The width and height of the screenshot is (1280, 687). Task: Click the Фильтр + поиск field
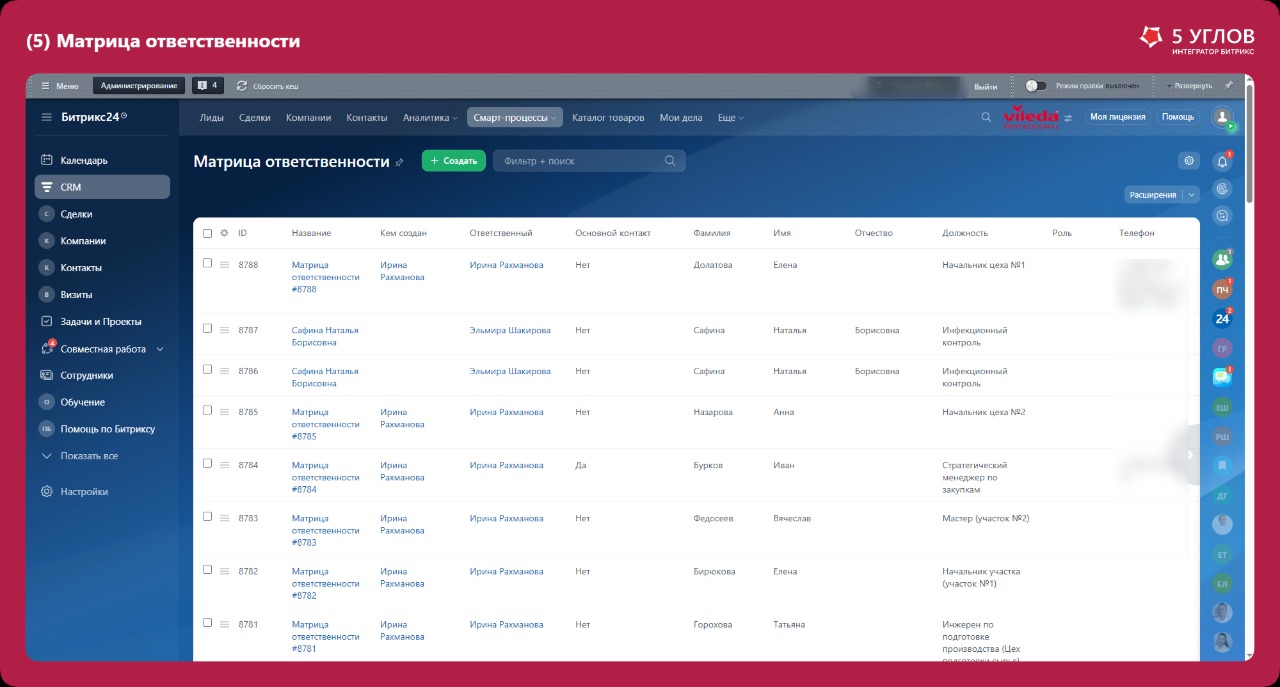point(589,161)
